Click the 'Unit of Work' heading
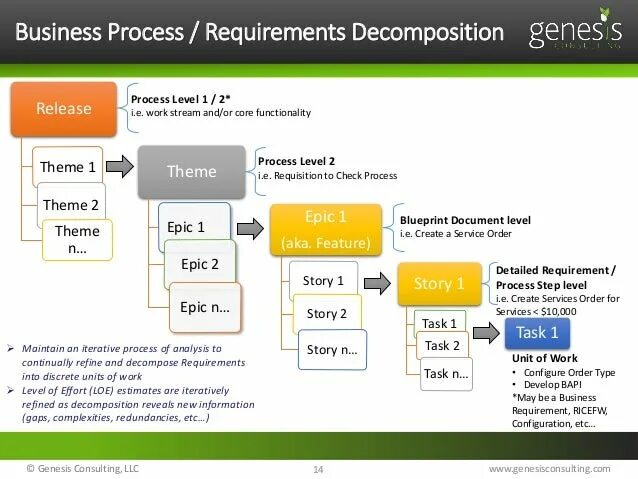Screen dimensions: 638x479 tap(545, 359)
